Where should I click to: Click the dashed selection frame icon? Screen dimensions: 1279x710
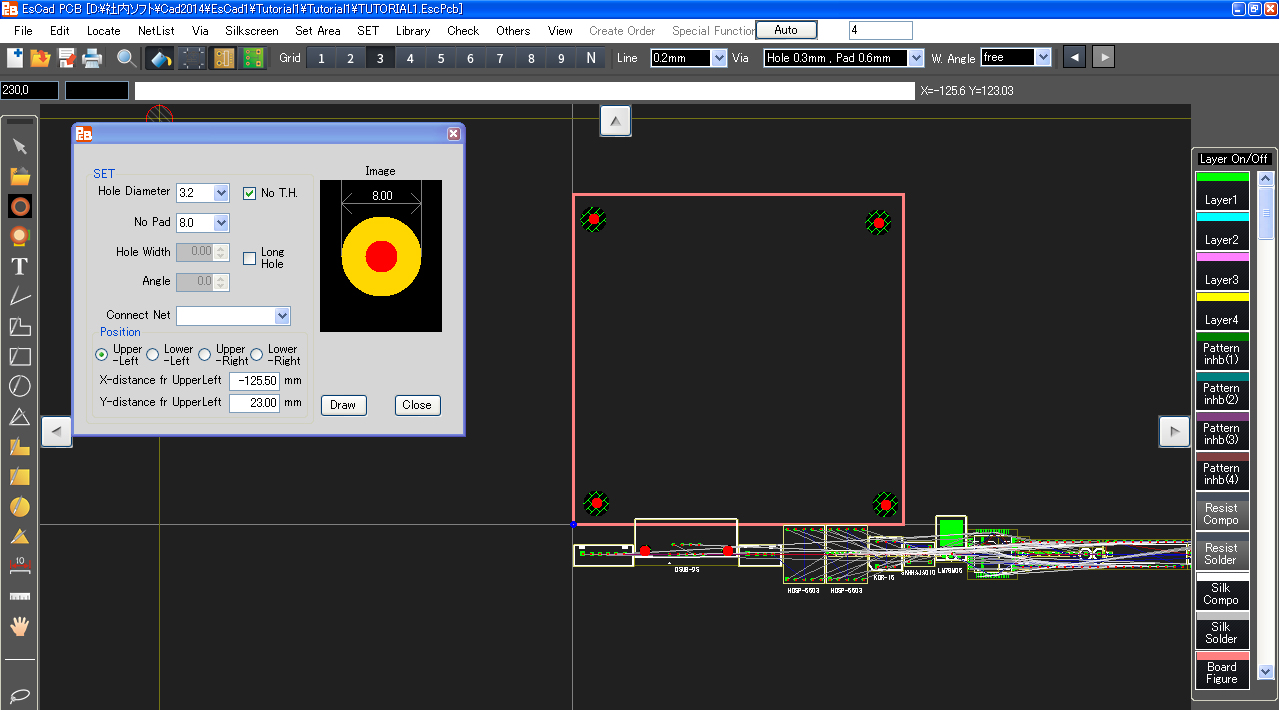193,58
